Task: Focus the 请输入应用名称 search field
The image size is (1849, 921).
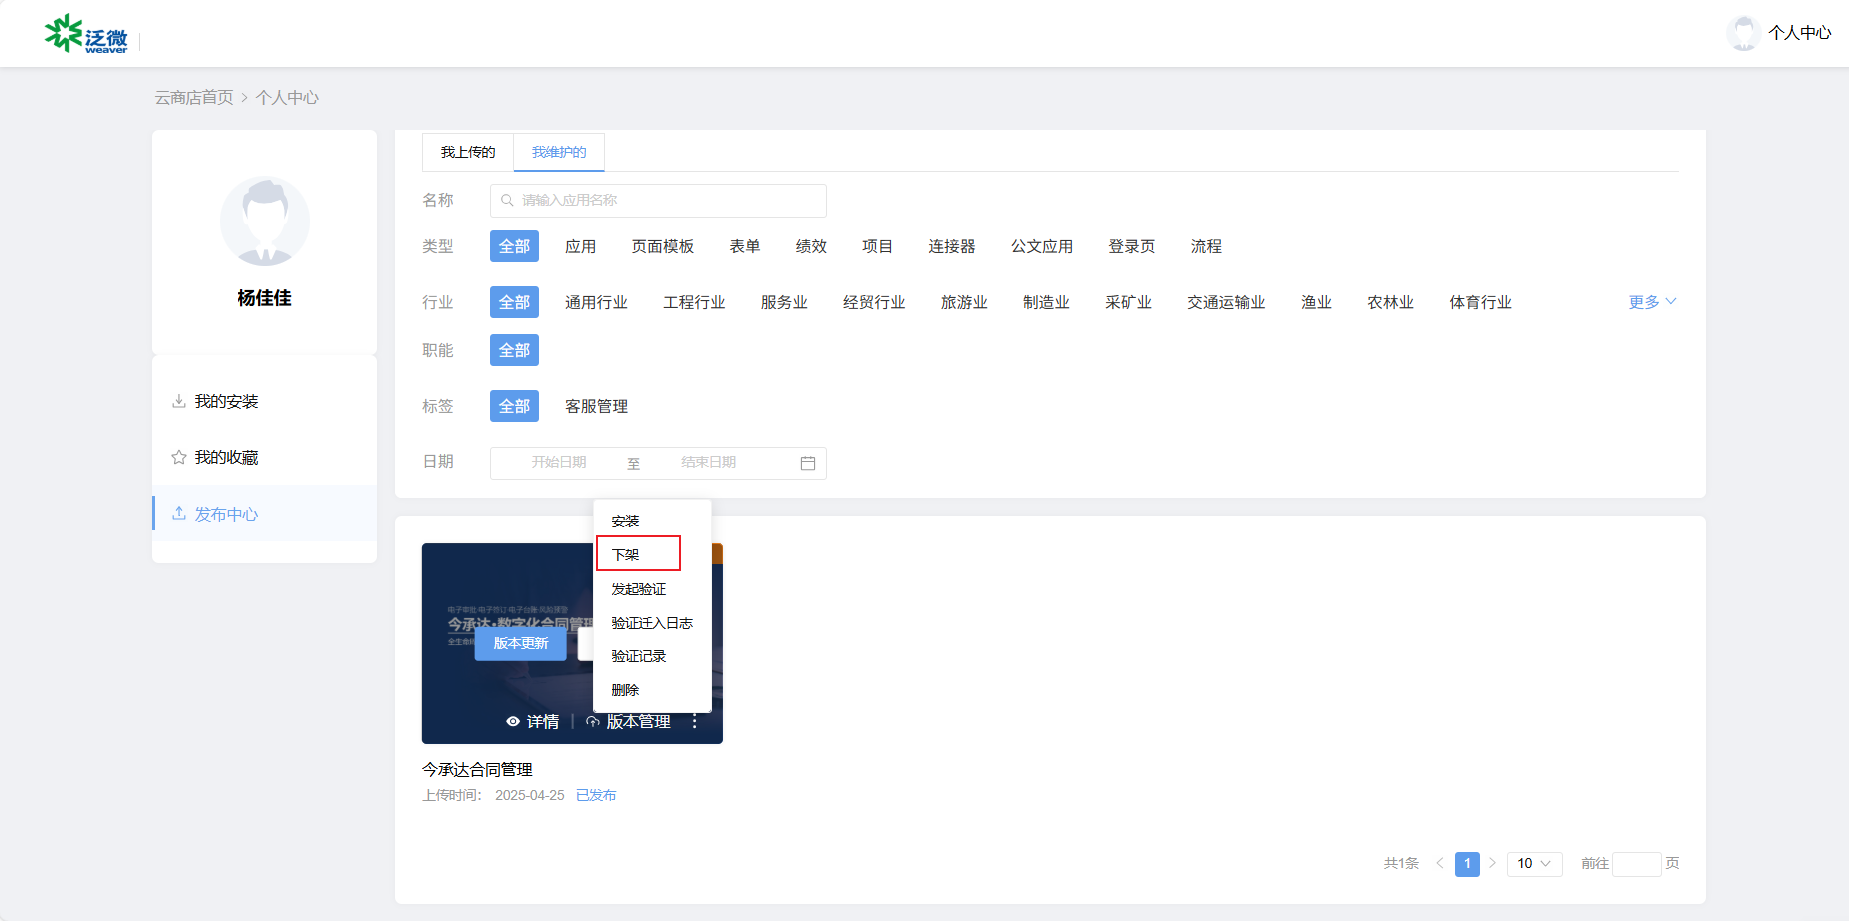Action: (658, 200)
